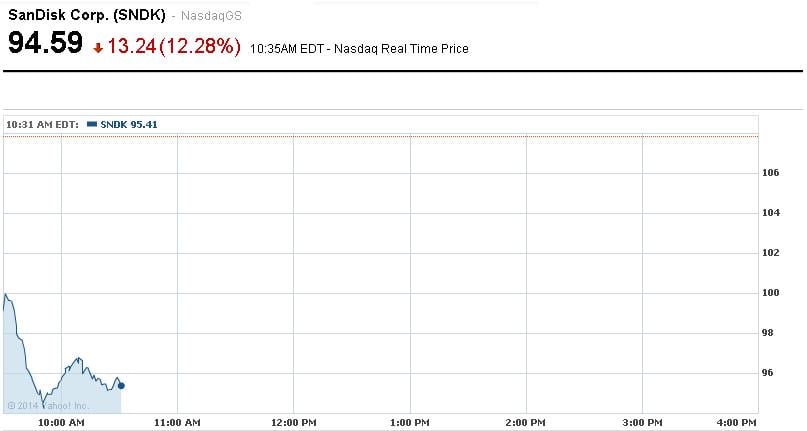Click the 2:00 PM time axis label
Screen dimensions: 807x431
(526, 423)
